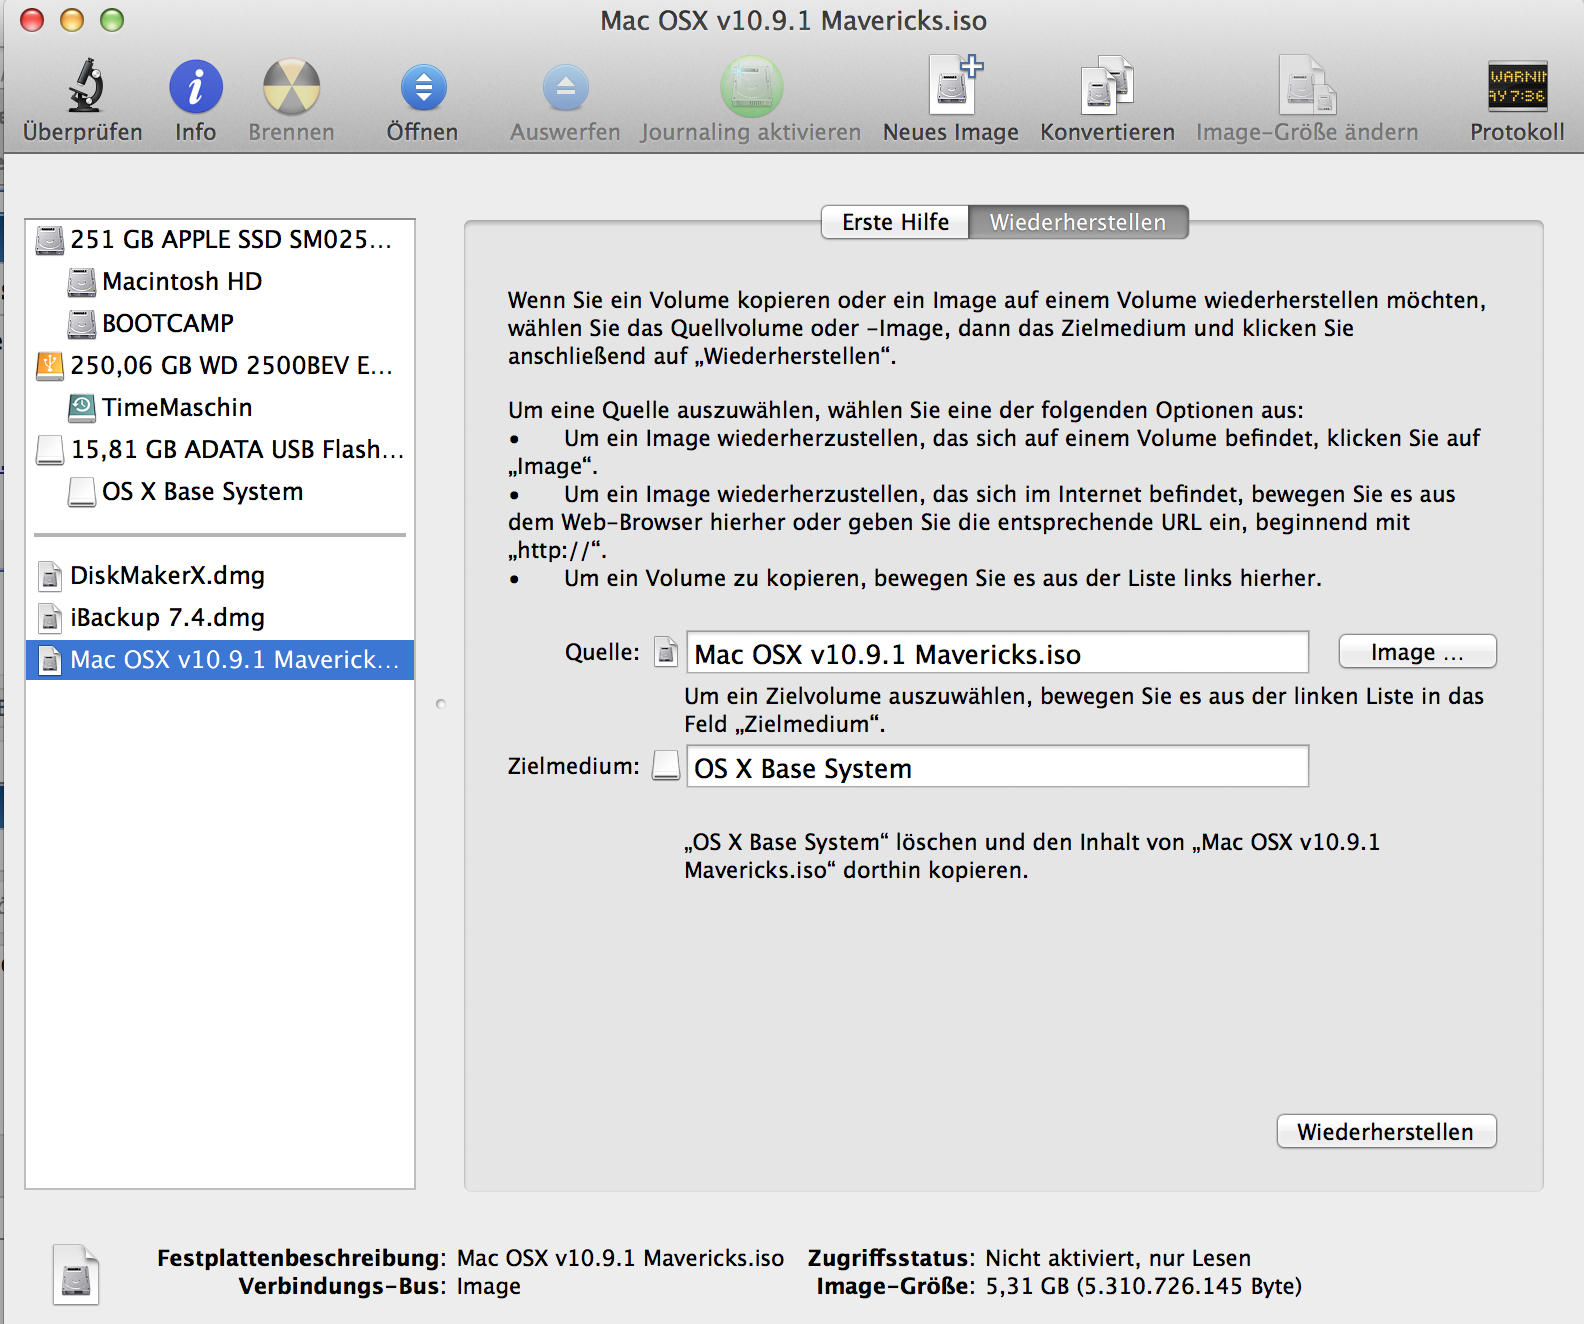Switch to the Erste Hilfe tab

tap(895, 222)
